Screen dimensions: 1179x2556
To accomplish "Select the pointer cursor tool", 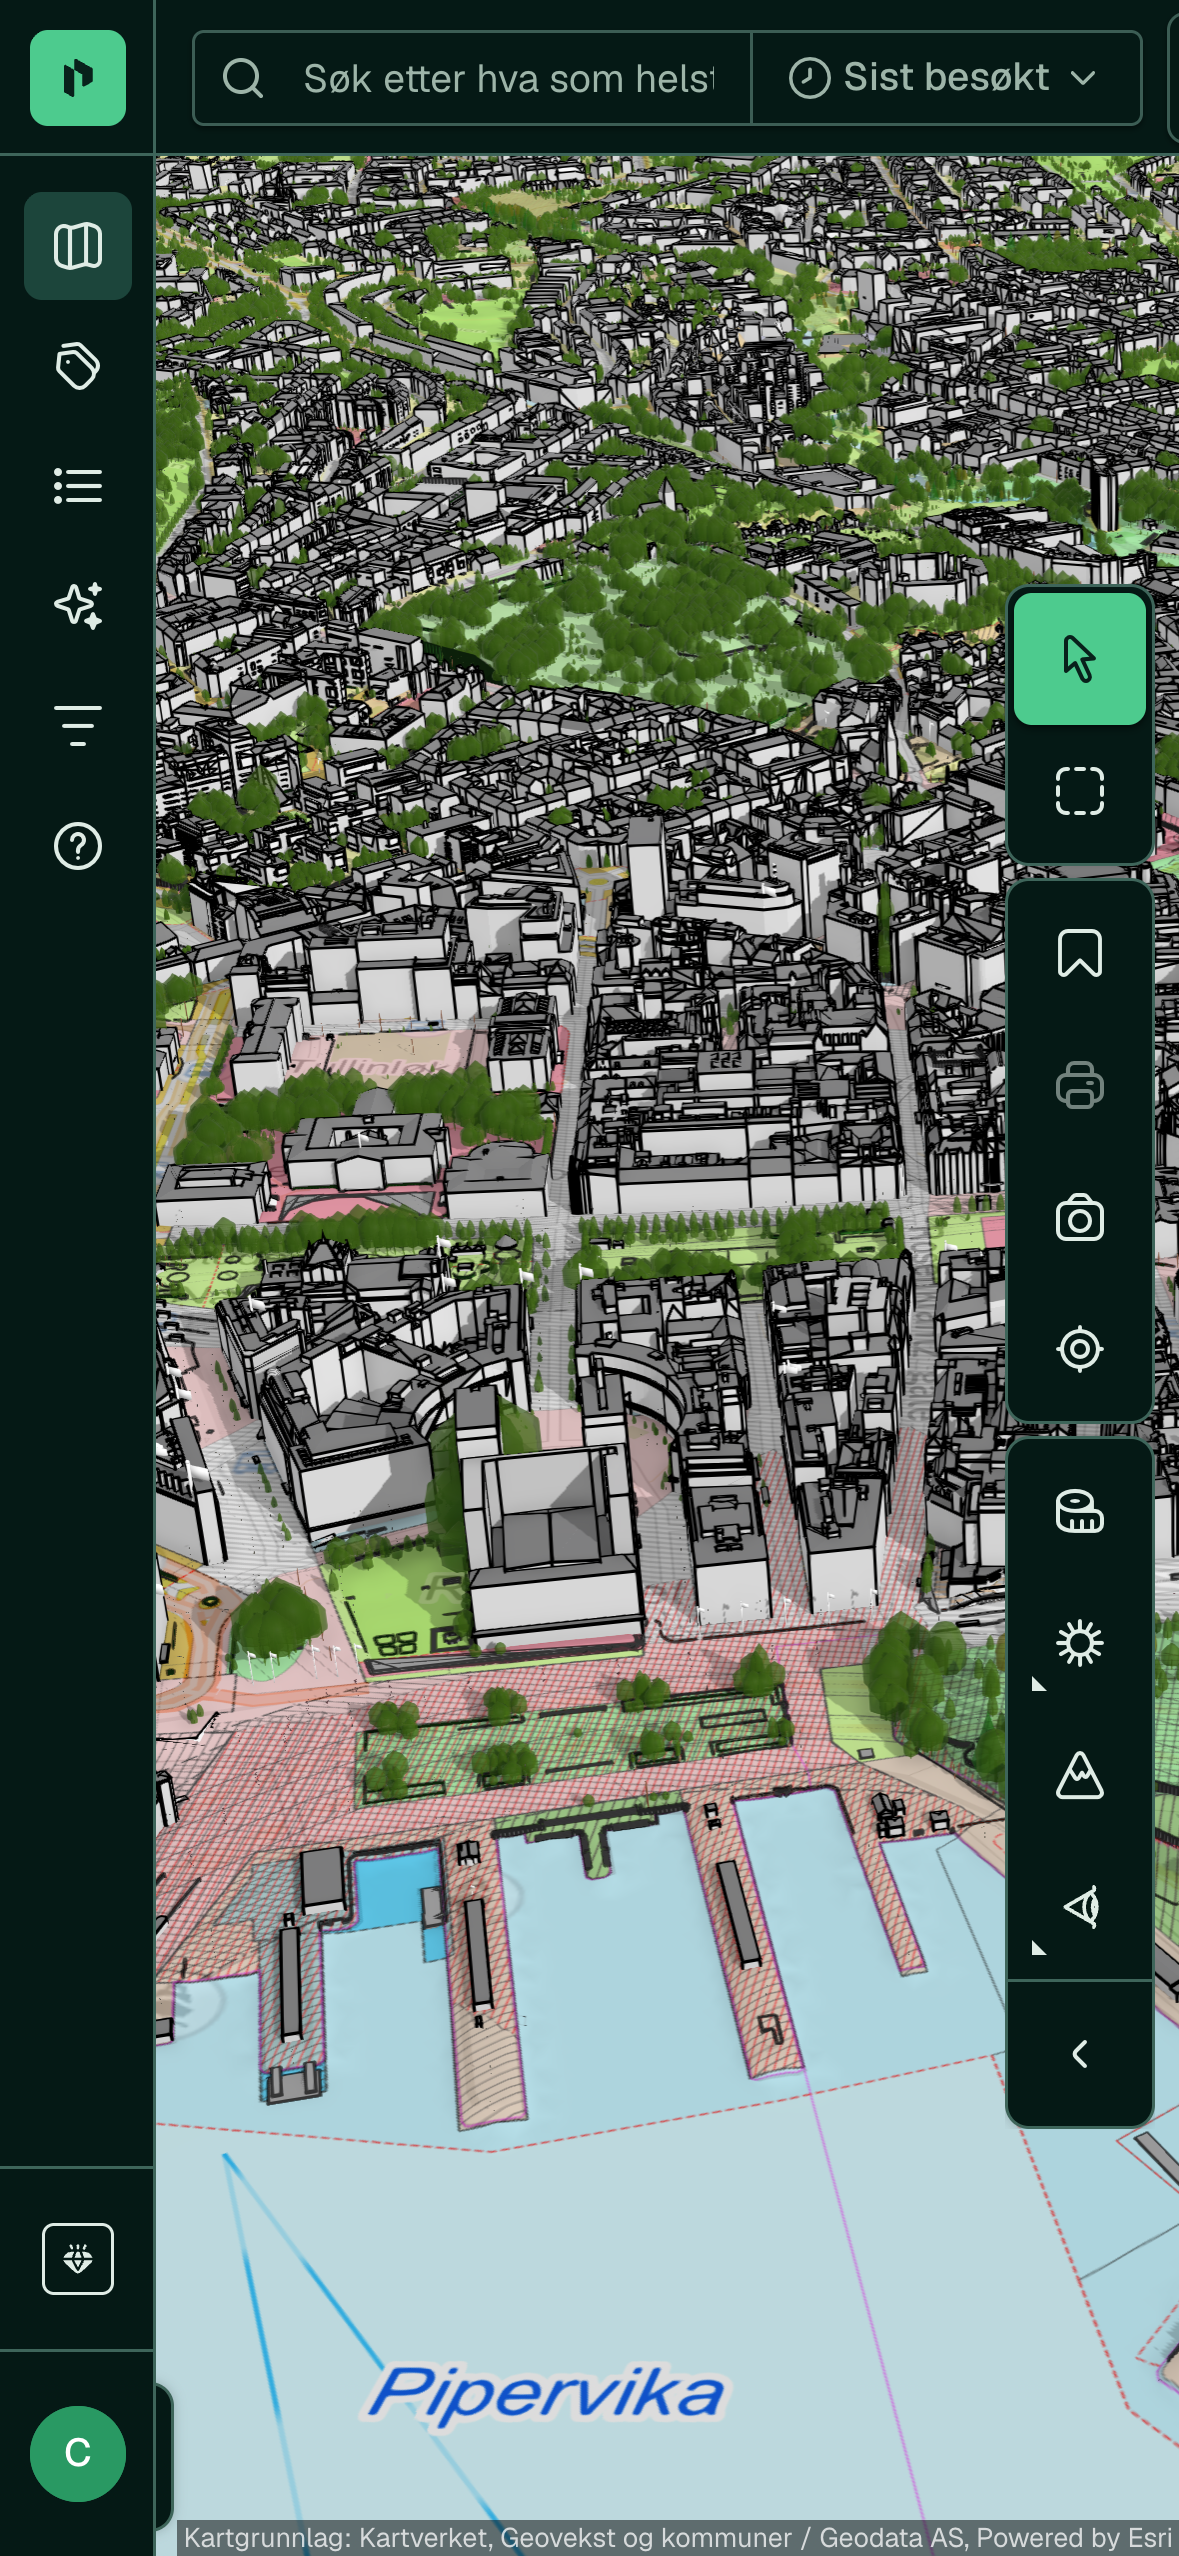I will [1080, 659].
